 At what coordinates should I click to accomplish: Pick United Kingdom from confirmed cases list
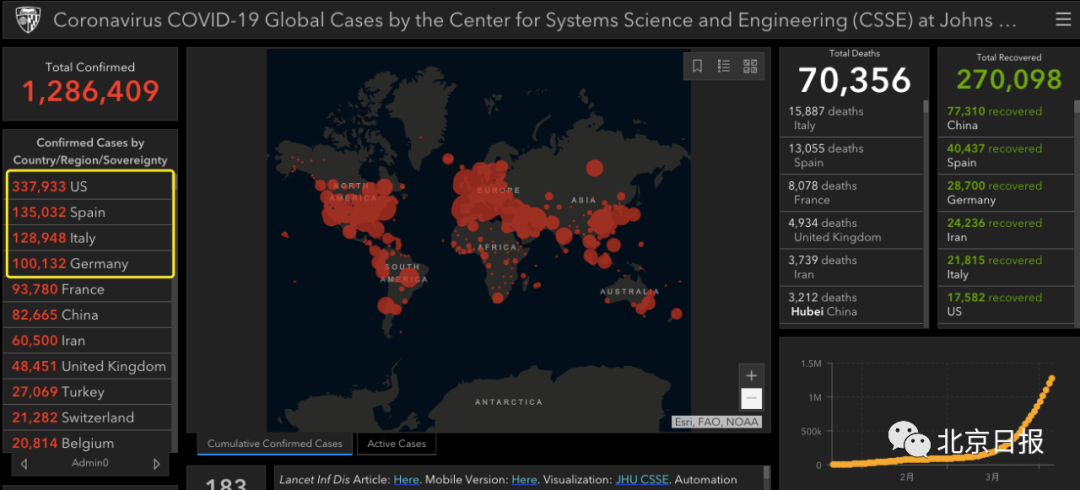tap(90, 366)
